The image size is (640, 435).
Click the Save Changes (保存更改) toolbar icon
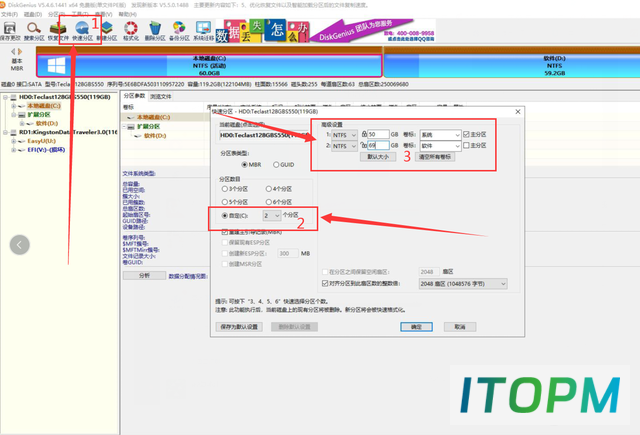10,31
